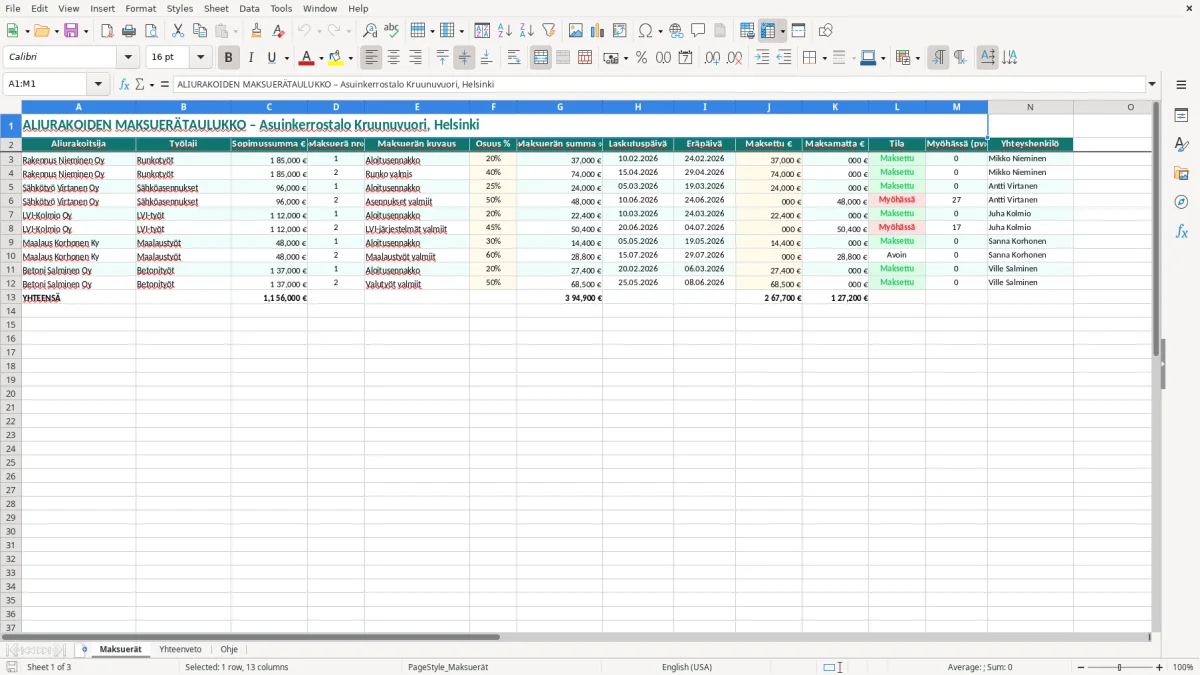This screenshot has width=1200, height=675.
Task: Open Conditional Formatting dropdown arrow
Action: tap(917, 58)
